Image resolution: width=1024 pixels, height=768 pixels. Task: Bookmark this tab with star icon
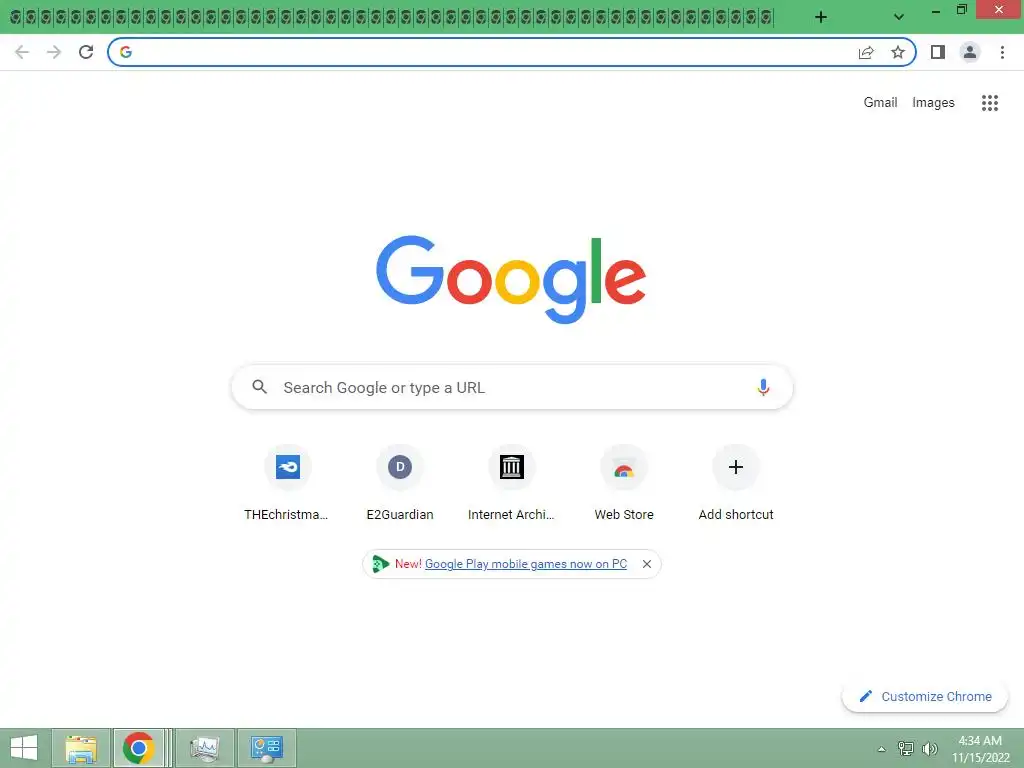(898, 52)
